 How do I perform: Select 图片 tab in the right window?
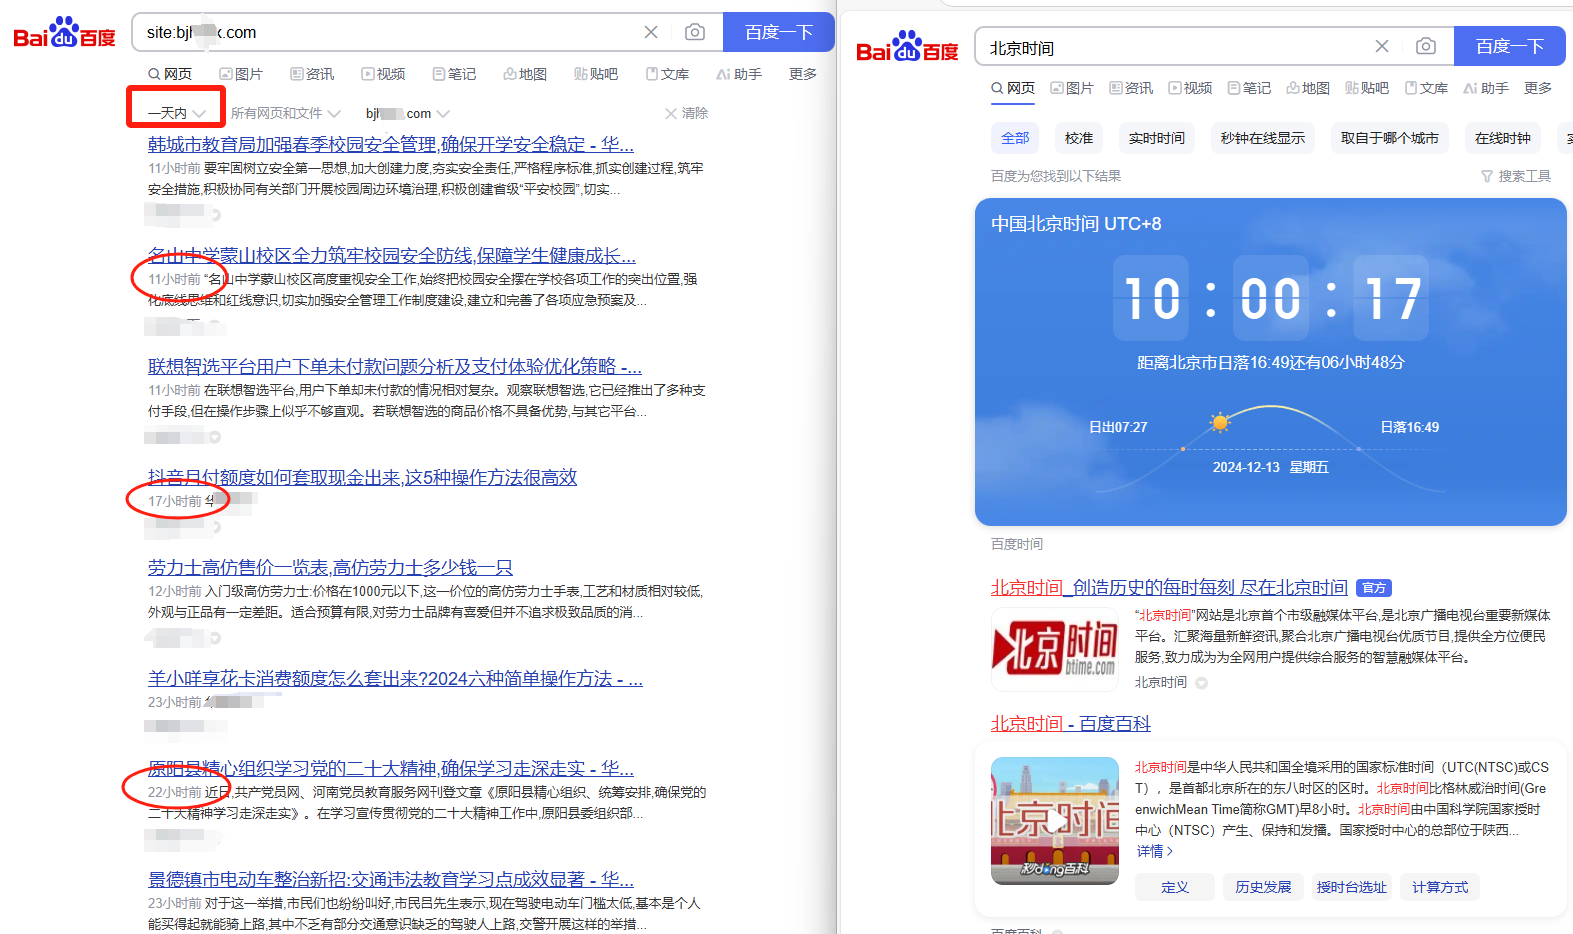[1072, 88]
